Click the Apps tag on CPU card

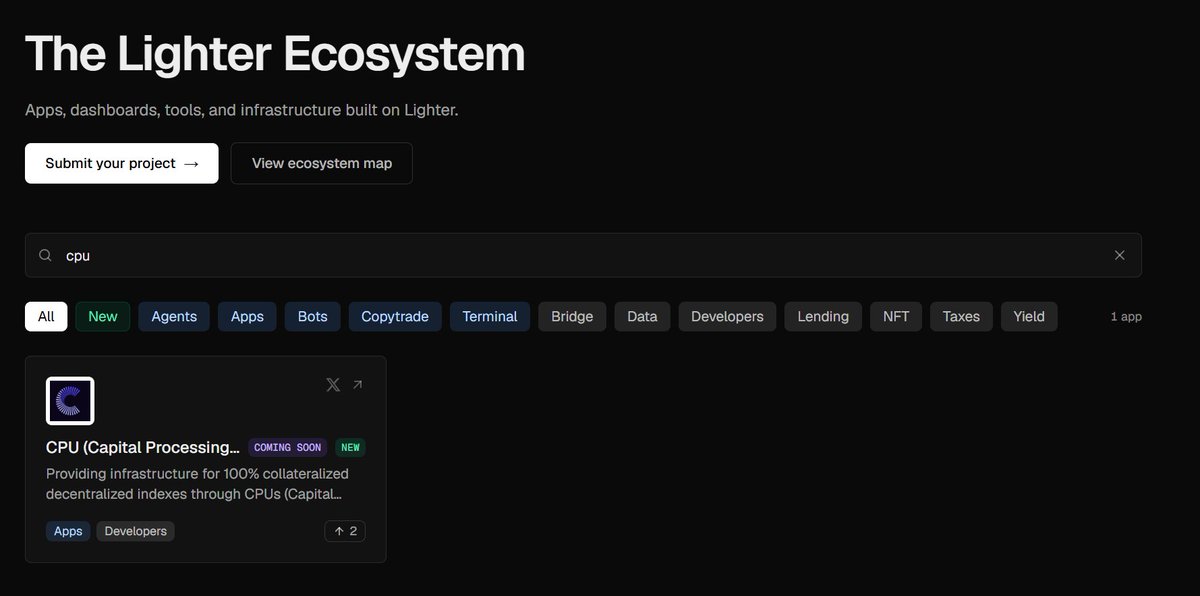pos(68,531)
